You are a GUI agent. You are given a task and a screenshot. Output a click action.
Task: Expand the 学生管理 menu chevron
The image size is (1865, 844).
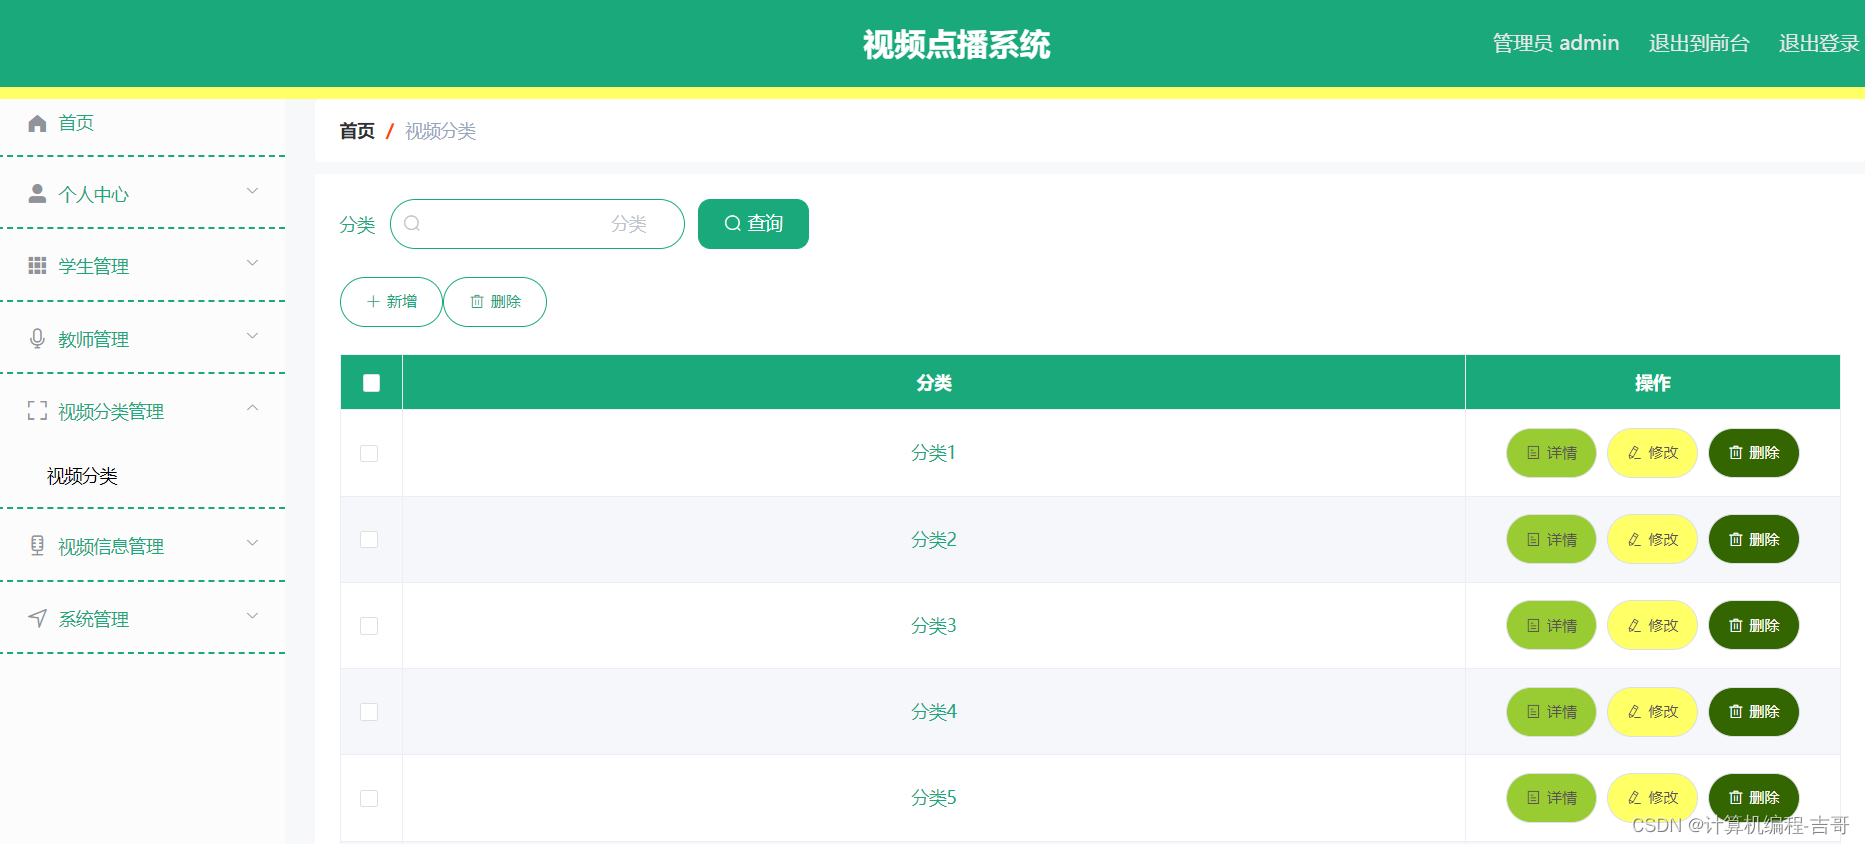coord(253,263)
